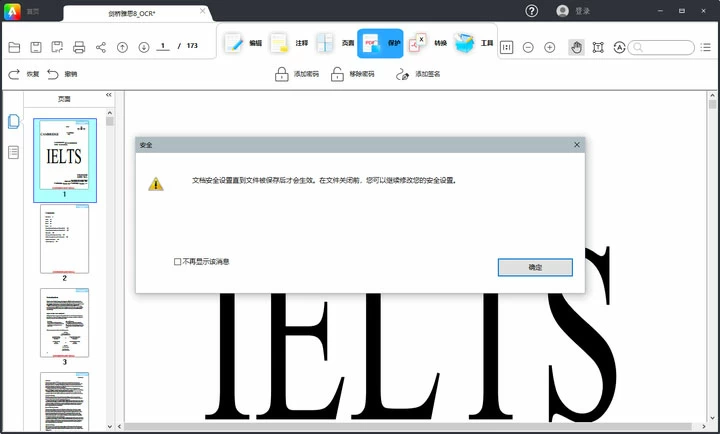Share the PDF using share icon

(101, 47)
